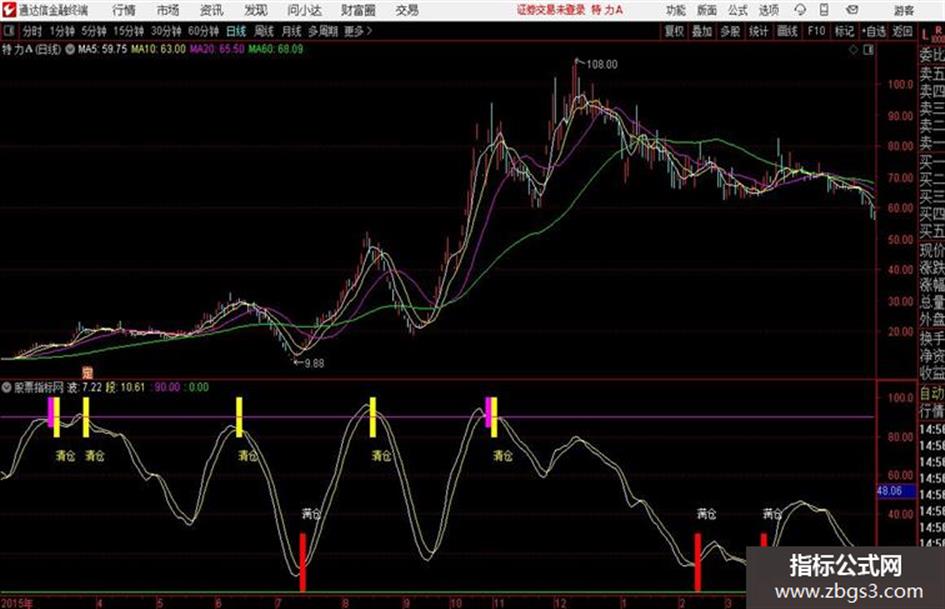Open the 财富圈 menu
Image resolution: width=945 pixels, height=609 pixels.
coord(358,10)
